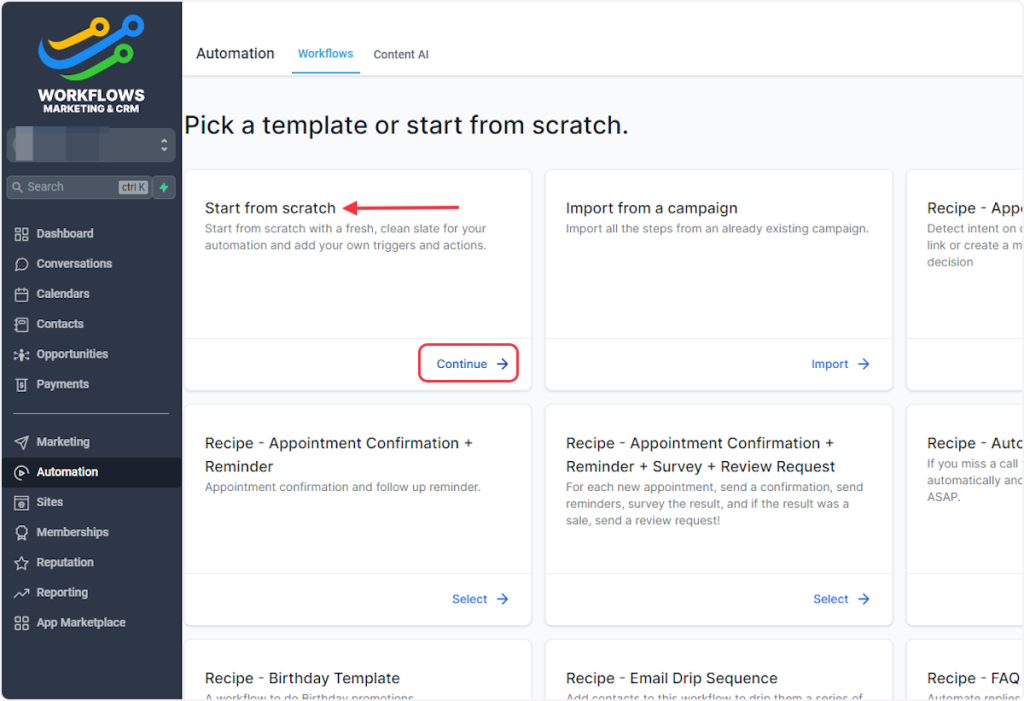This screenshot has width=1024, height=701.
Task: Click the Calendars icon in sidebar
Action: pyautogui.click(x=21, y=294)
